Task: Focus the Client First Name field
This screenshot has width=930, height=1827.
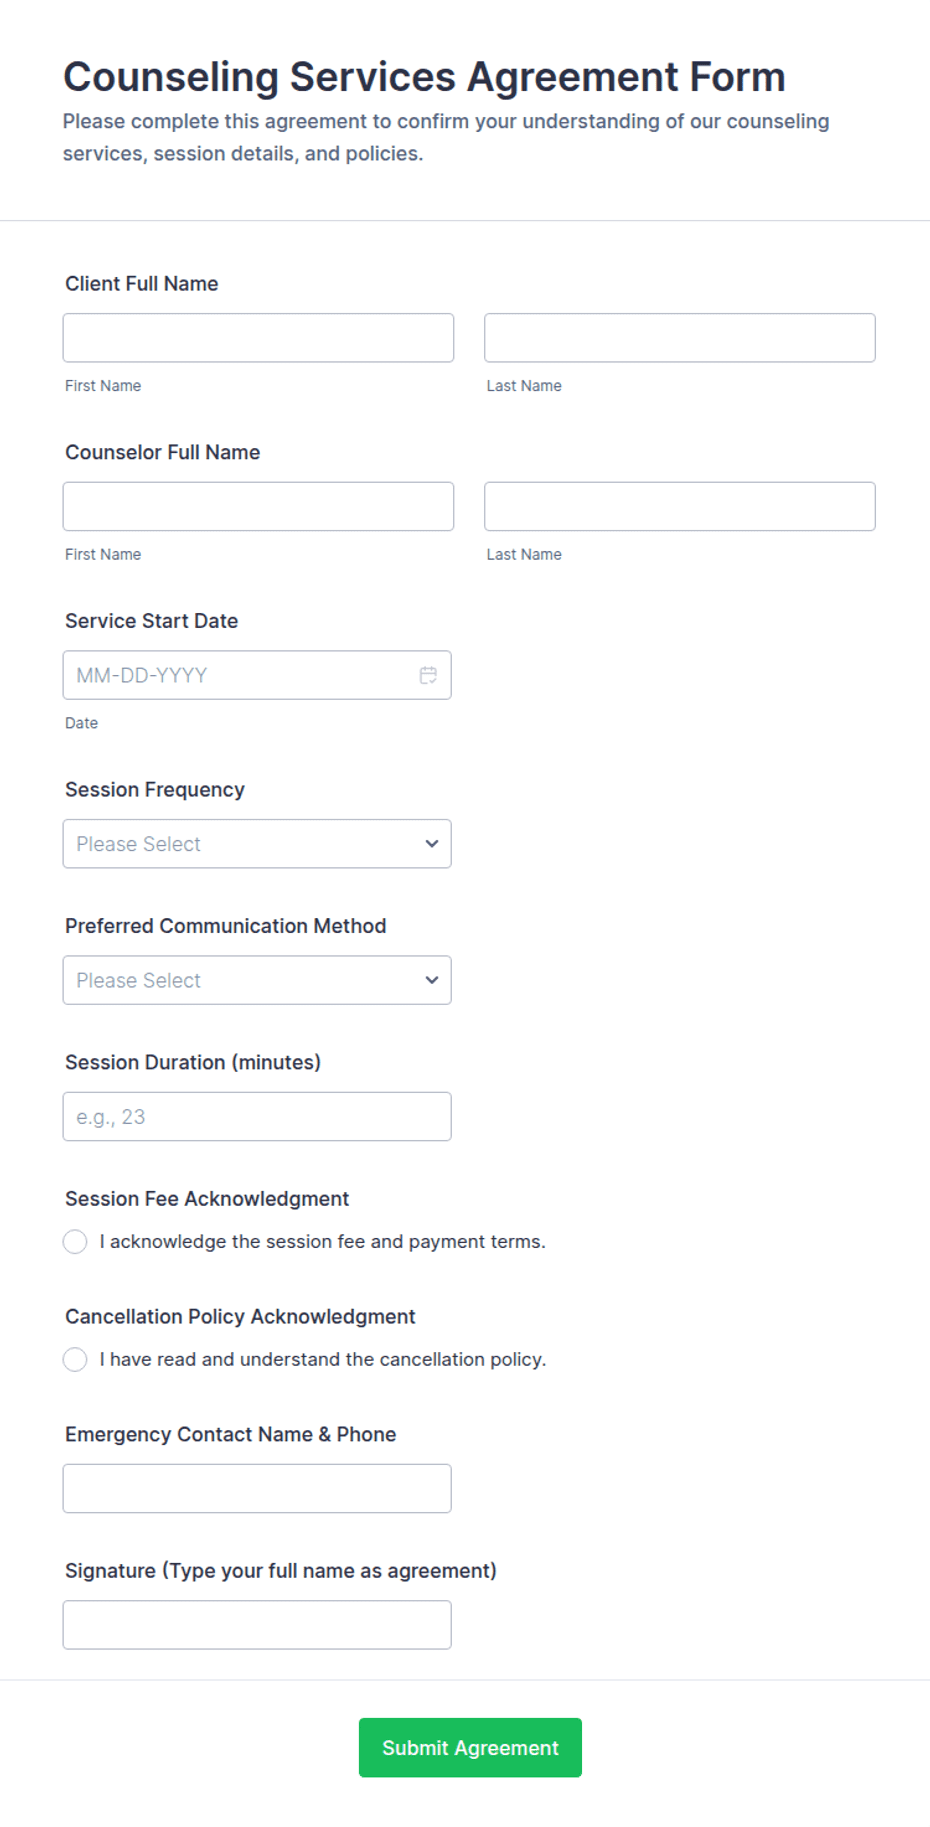Action: (258, 338)
